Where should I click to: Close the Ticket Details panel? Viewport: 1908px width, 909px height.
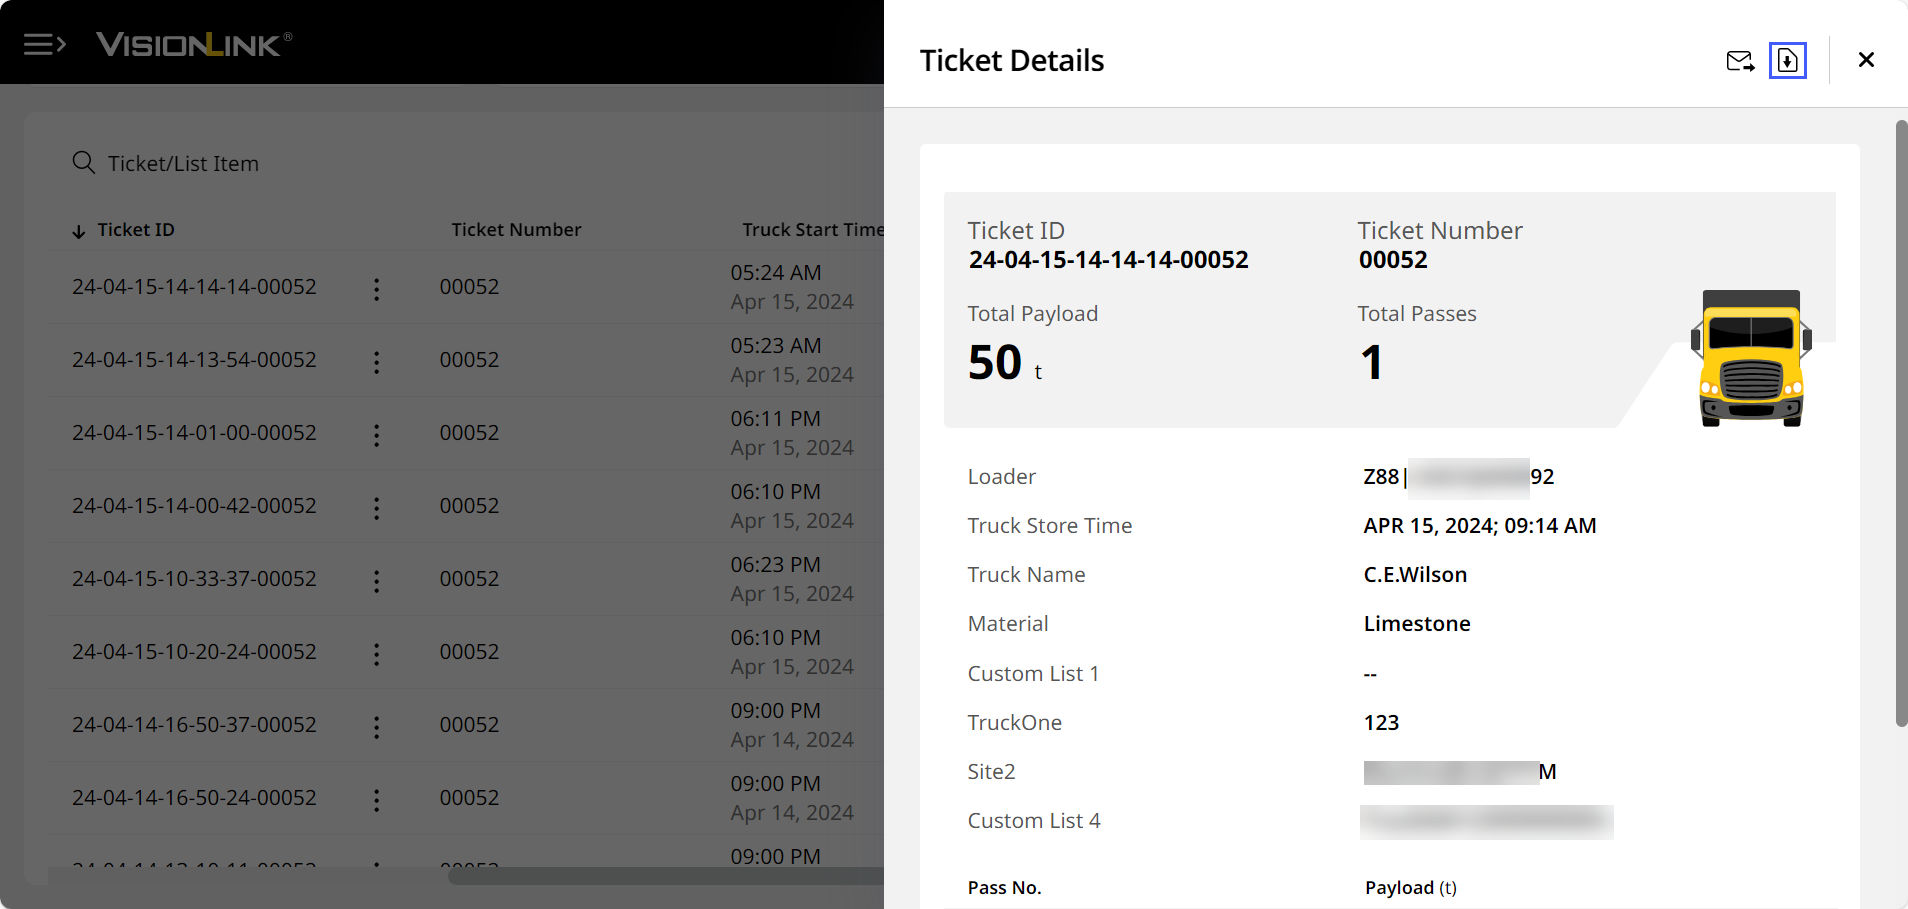[1865, 60]
